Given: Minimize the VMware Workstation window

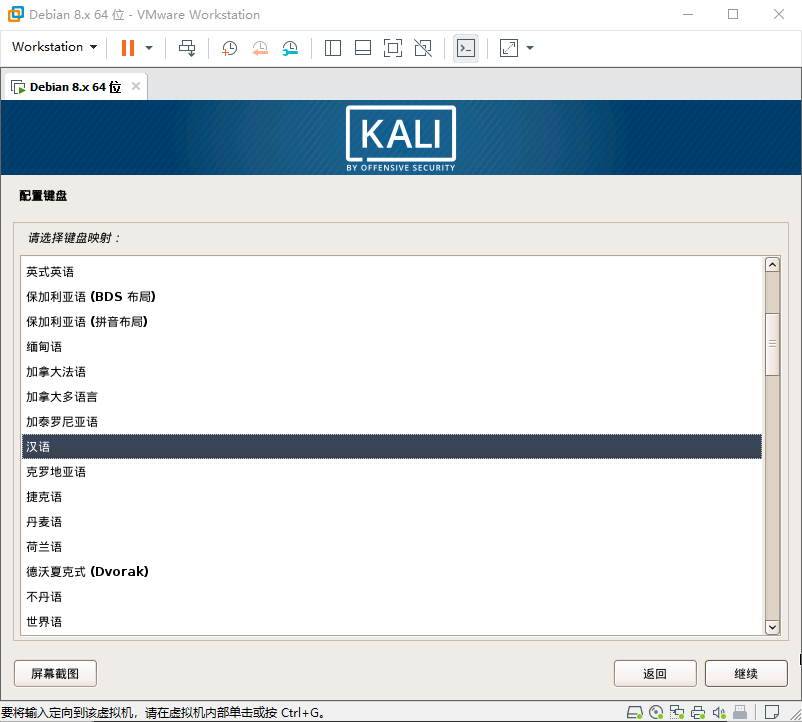Looking at the screenshot, I should point(688,14).
